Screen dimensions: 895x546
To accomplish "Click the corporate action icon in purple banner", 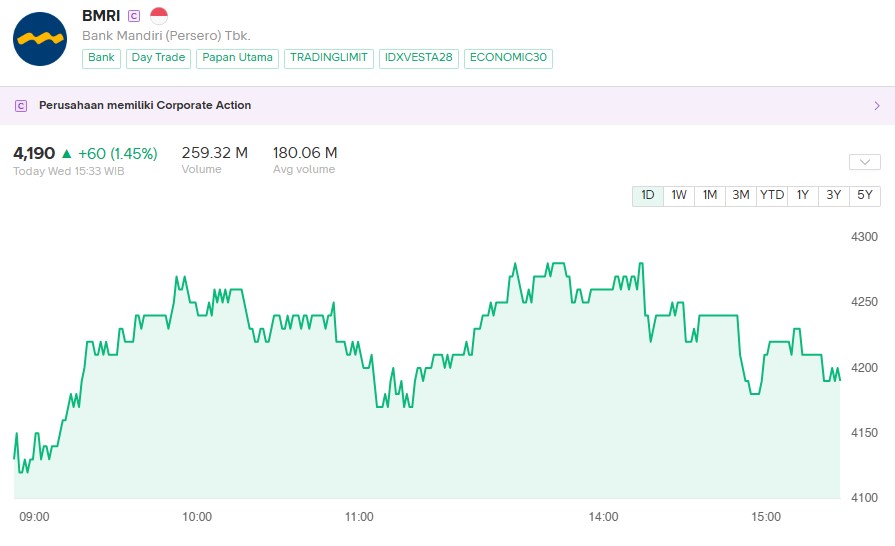I will 21,106.
